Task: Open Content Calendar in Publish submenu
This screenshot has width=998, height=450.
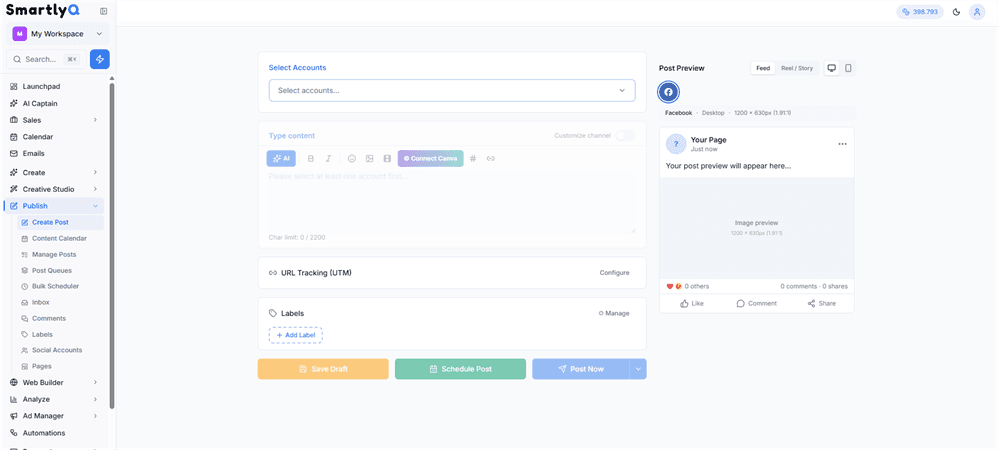Action: point(60,238)
